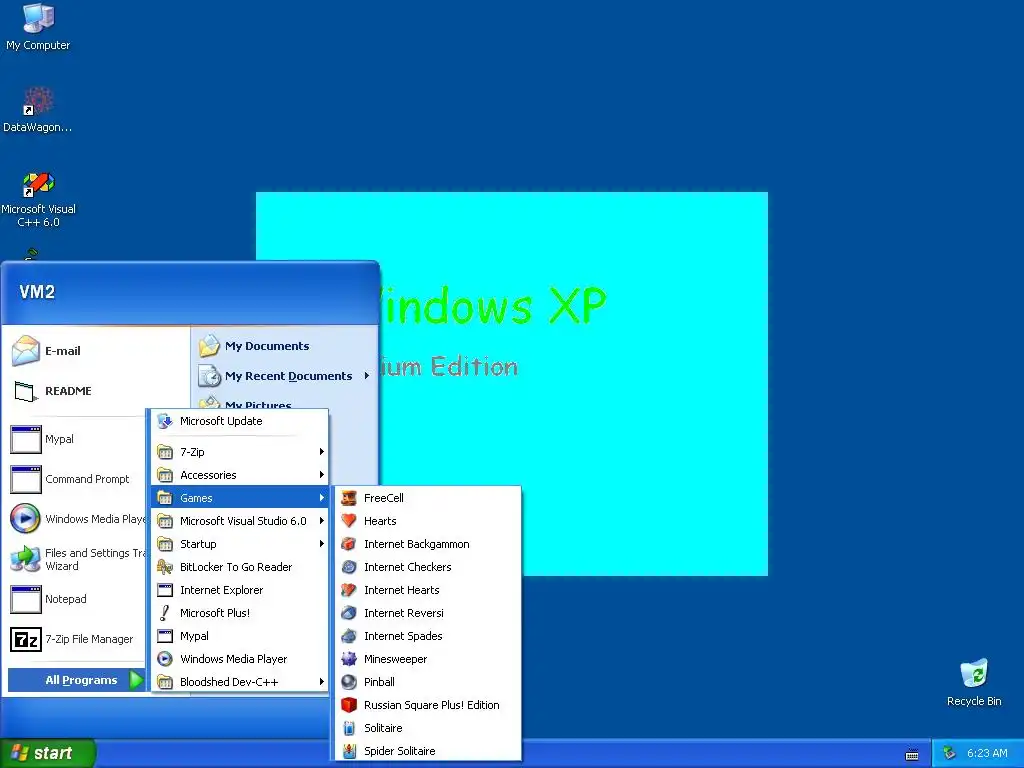
Task: Click Files and Settings Transfer Wizard icon
Action: click(25, 559)
